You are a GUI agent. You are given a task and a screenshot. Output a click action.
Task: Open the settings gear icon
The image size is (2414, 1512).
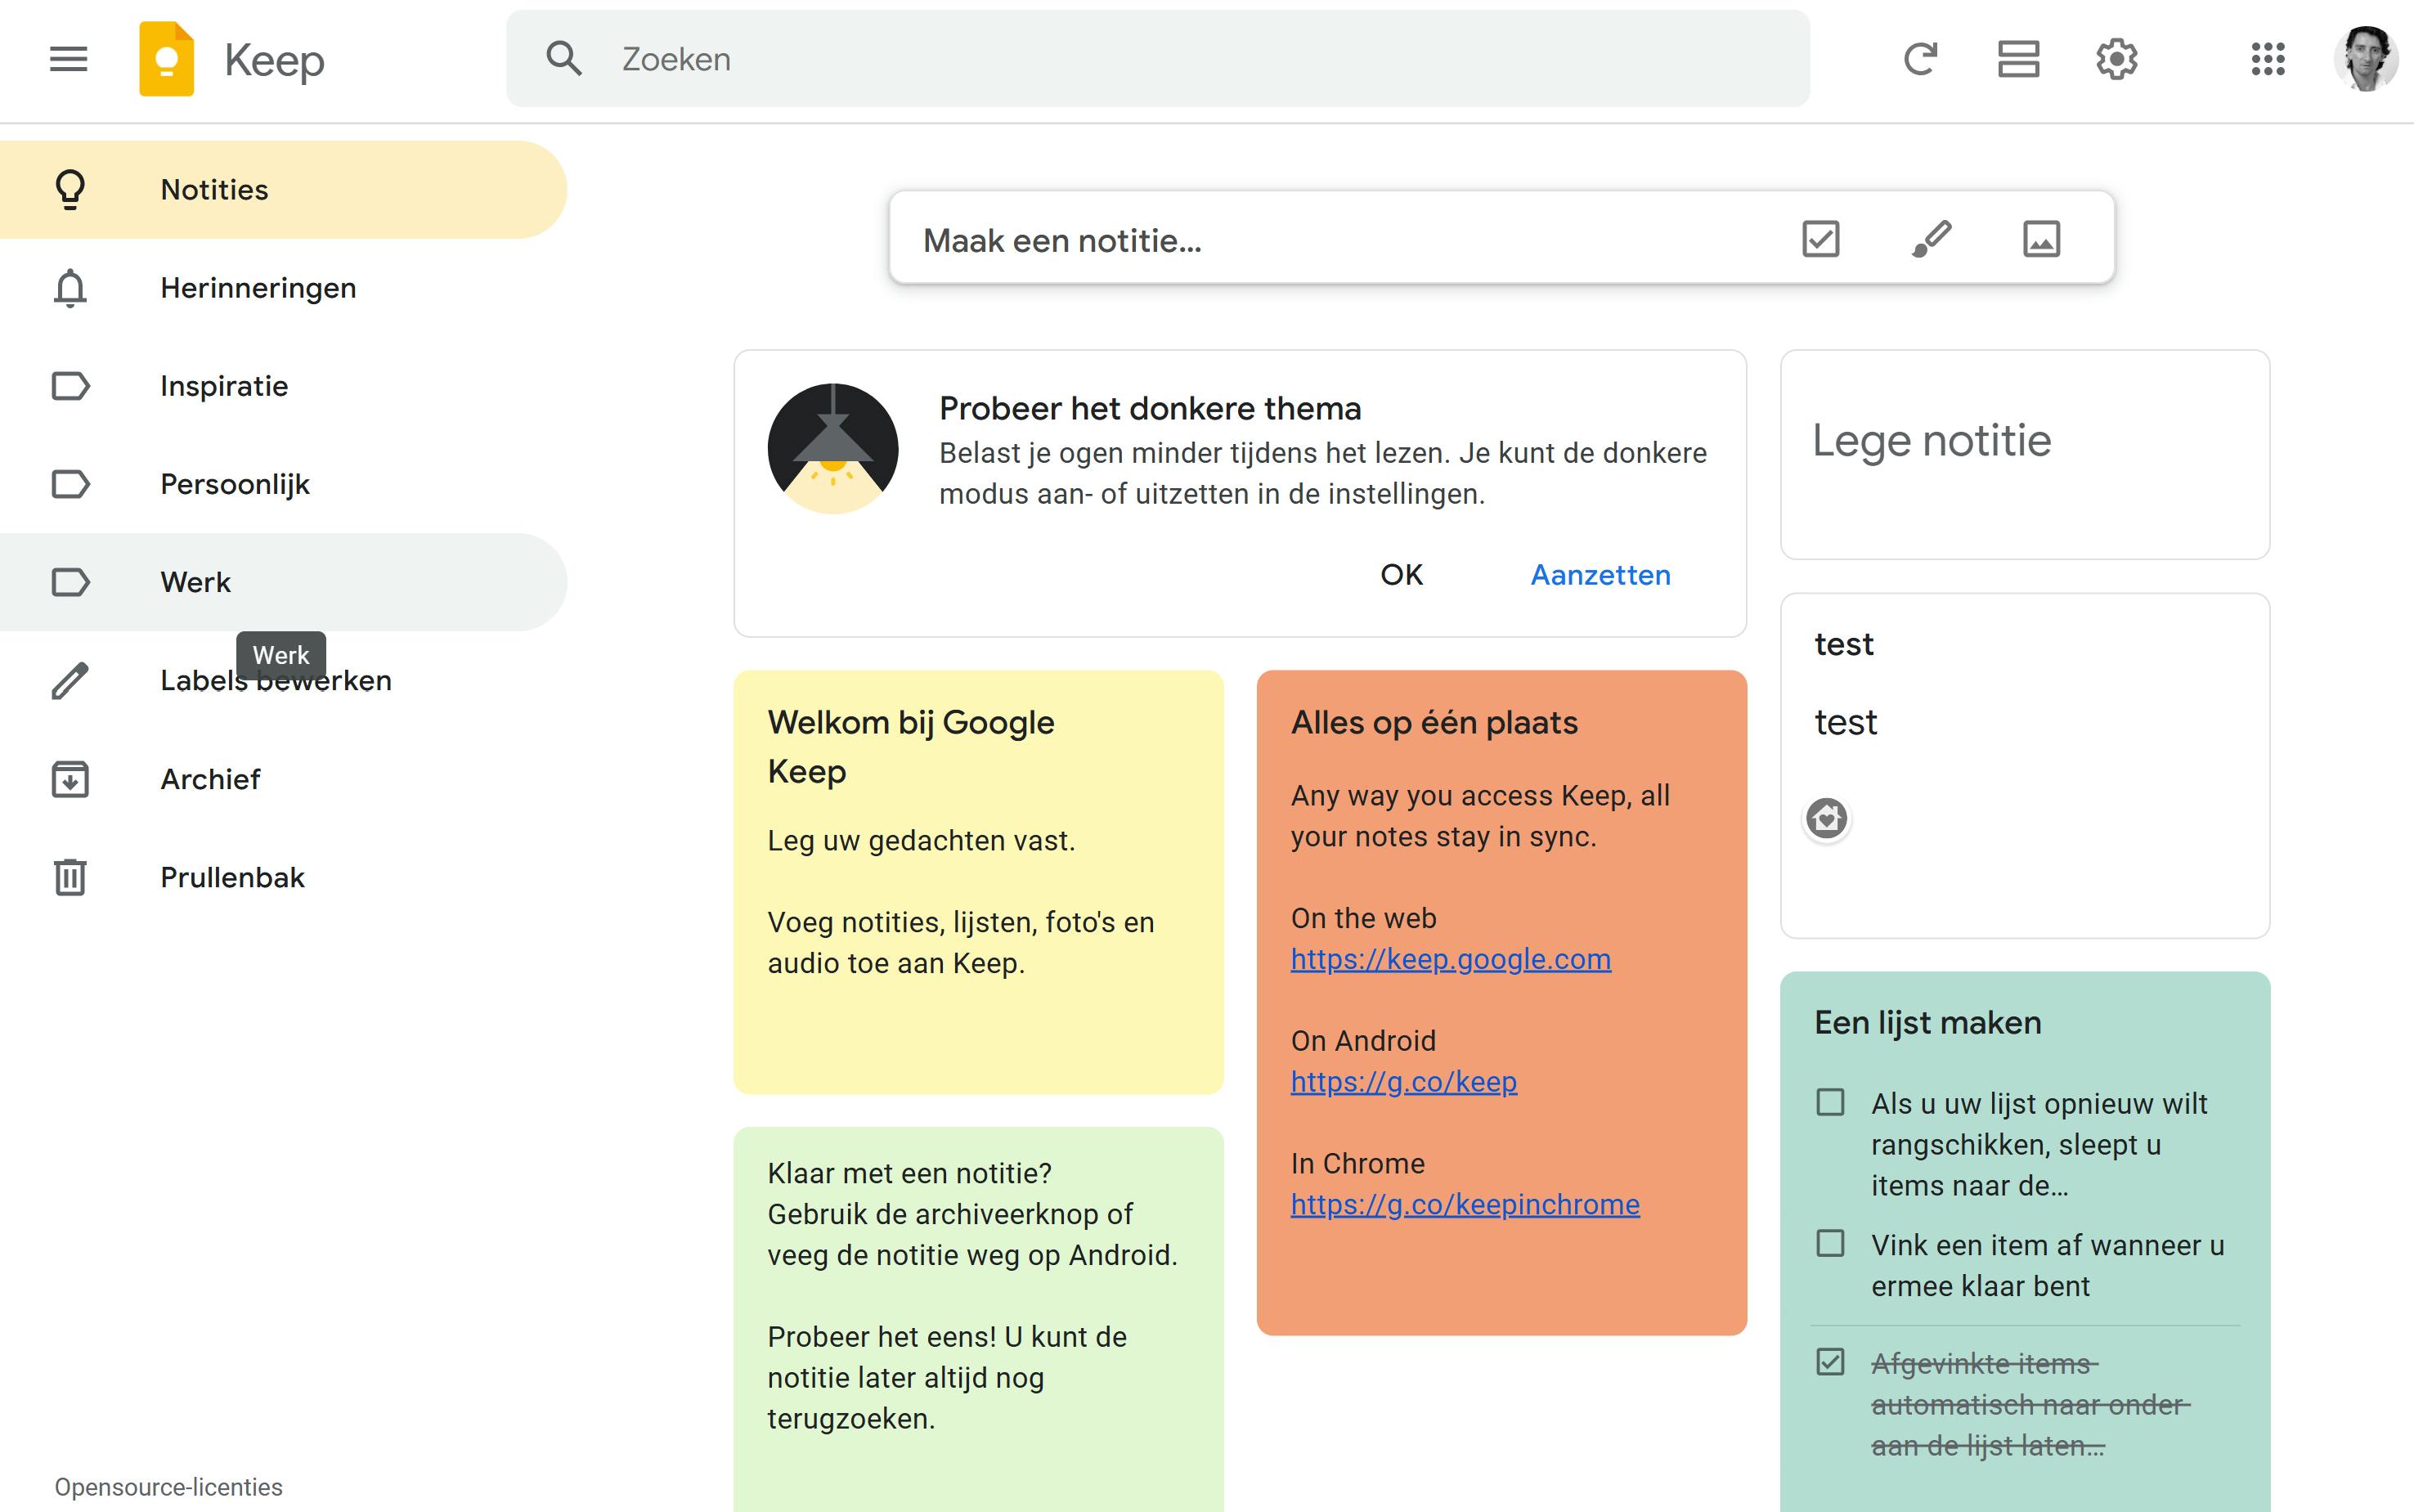point(2116,59)
